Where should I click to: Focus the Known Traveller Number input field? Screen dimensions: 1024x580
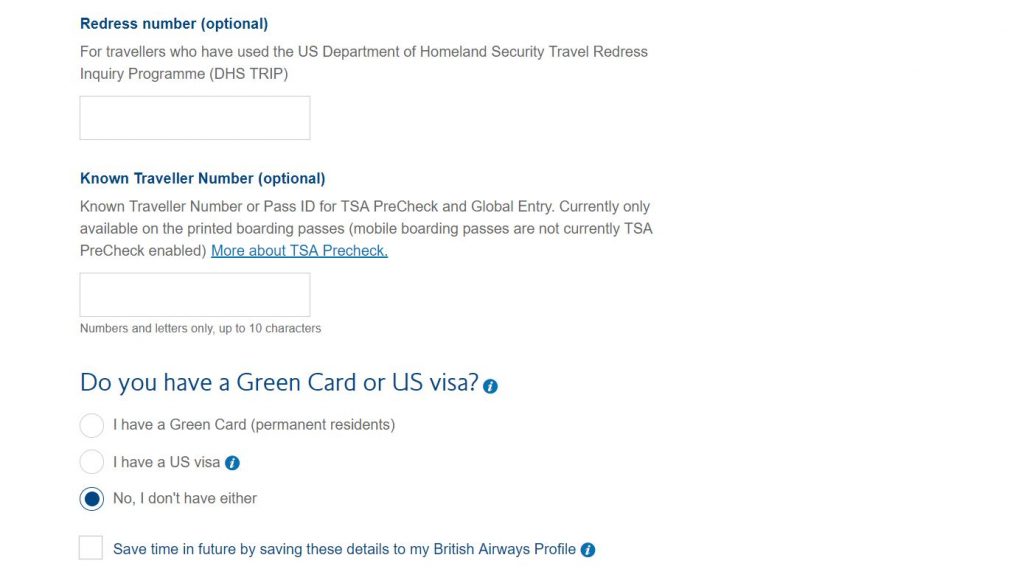[x=195, y=295]
